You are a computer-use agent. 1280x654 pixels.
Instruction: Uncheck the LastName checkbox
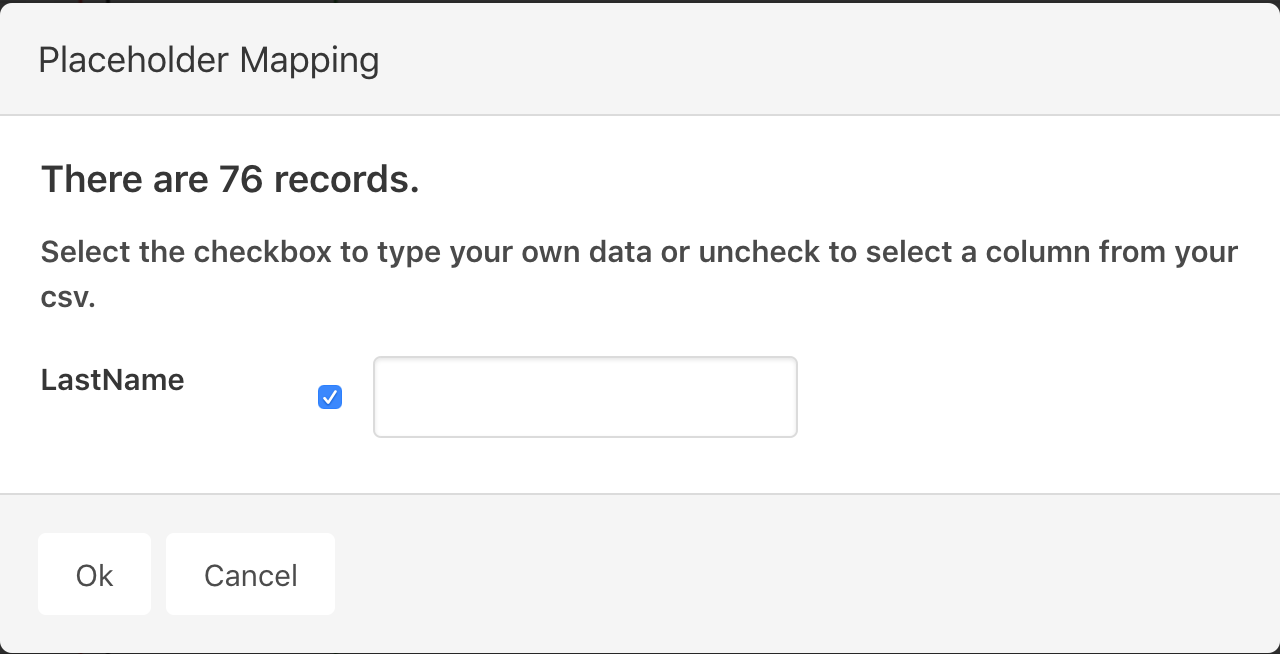point(330,397)
